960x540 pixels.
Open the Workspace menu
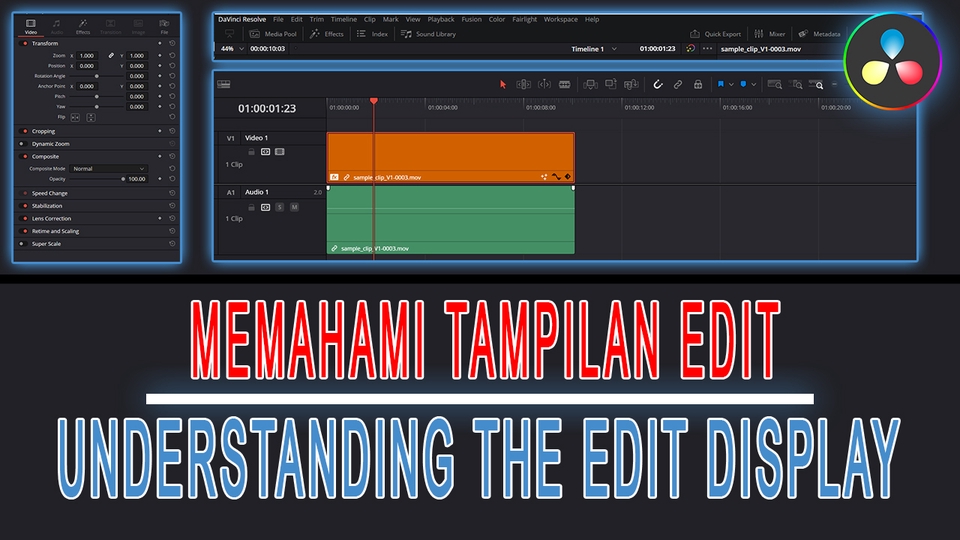click(x=561, y=20)
